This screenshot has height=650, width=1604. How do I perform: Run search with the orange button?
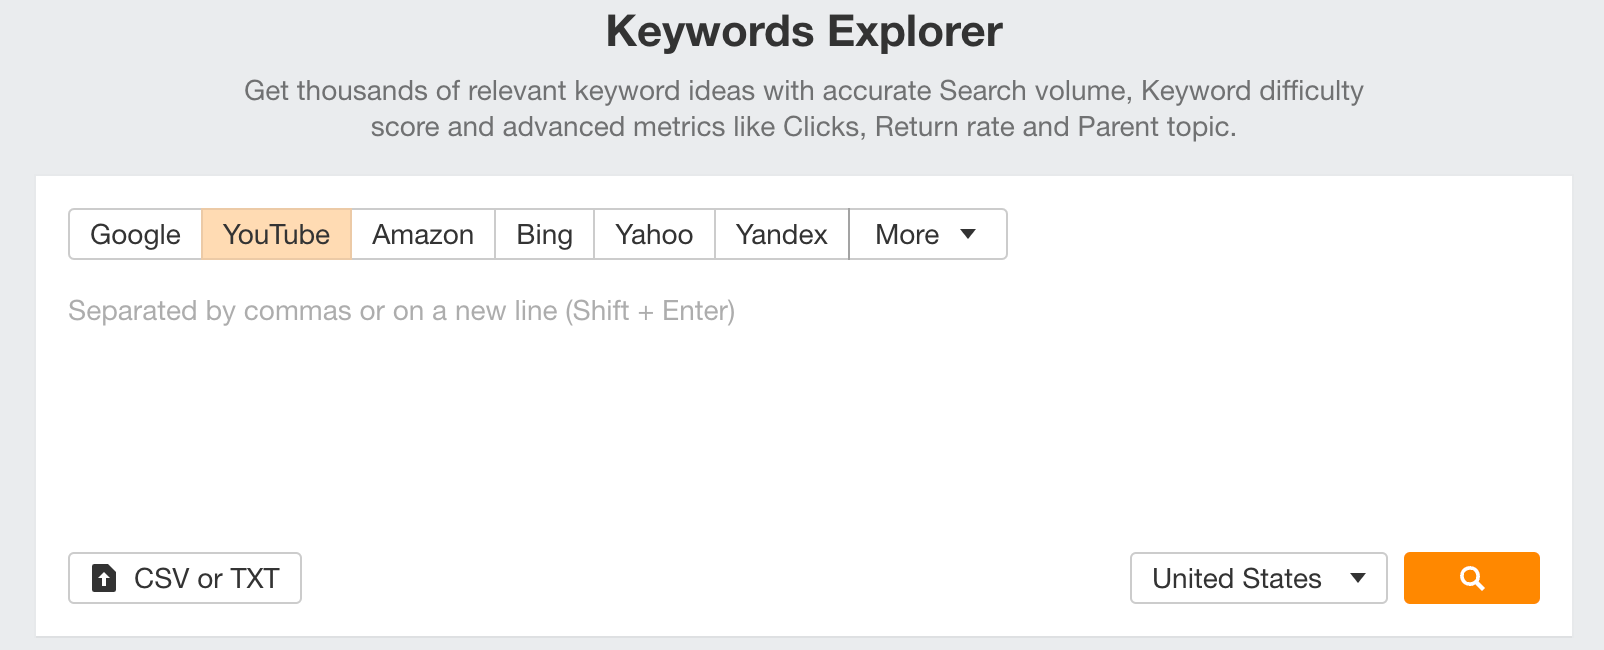click(1472, 578)
